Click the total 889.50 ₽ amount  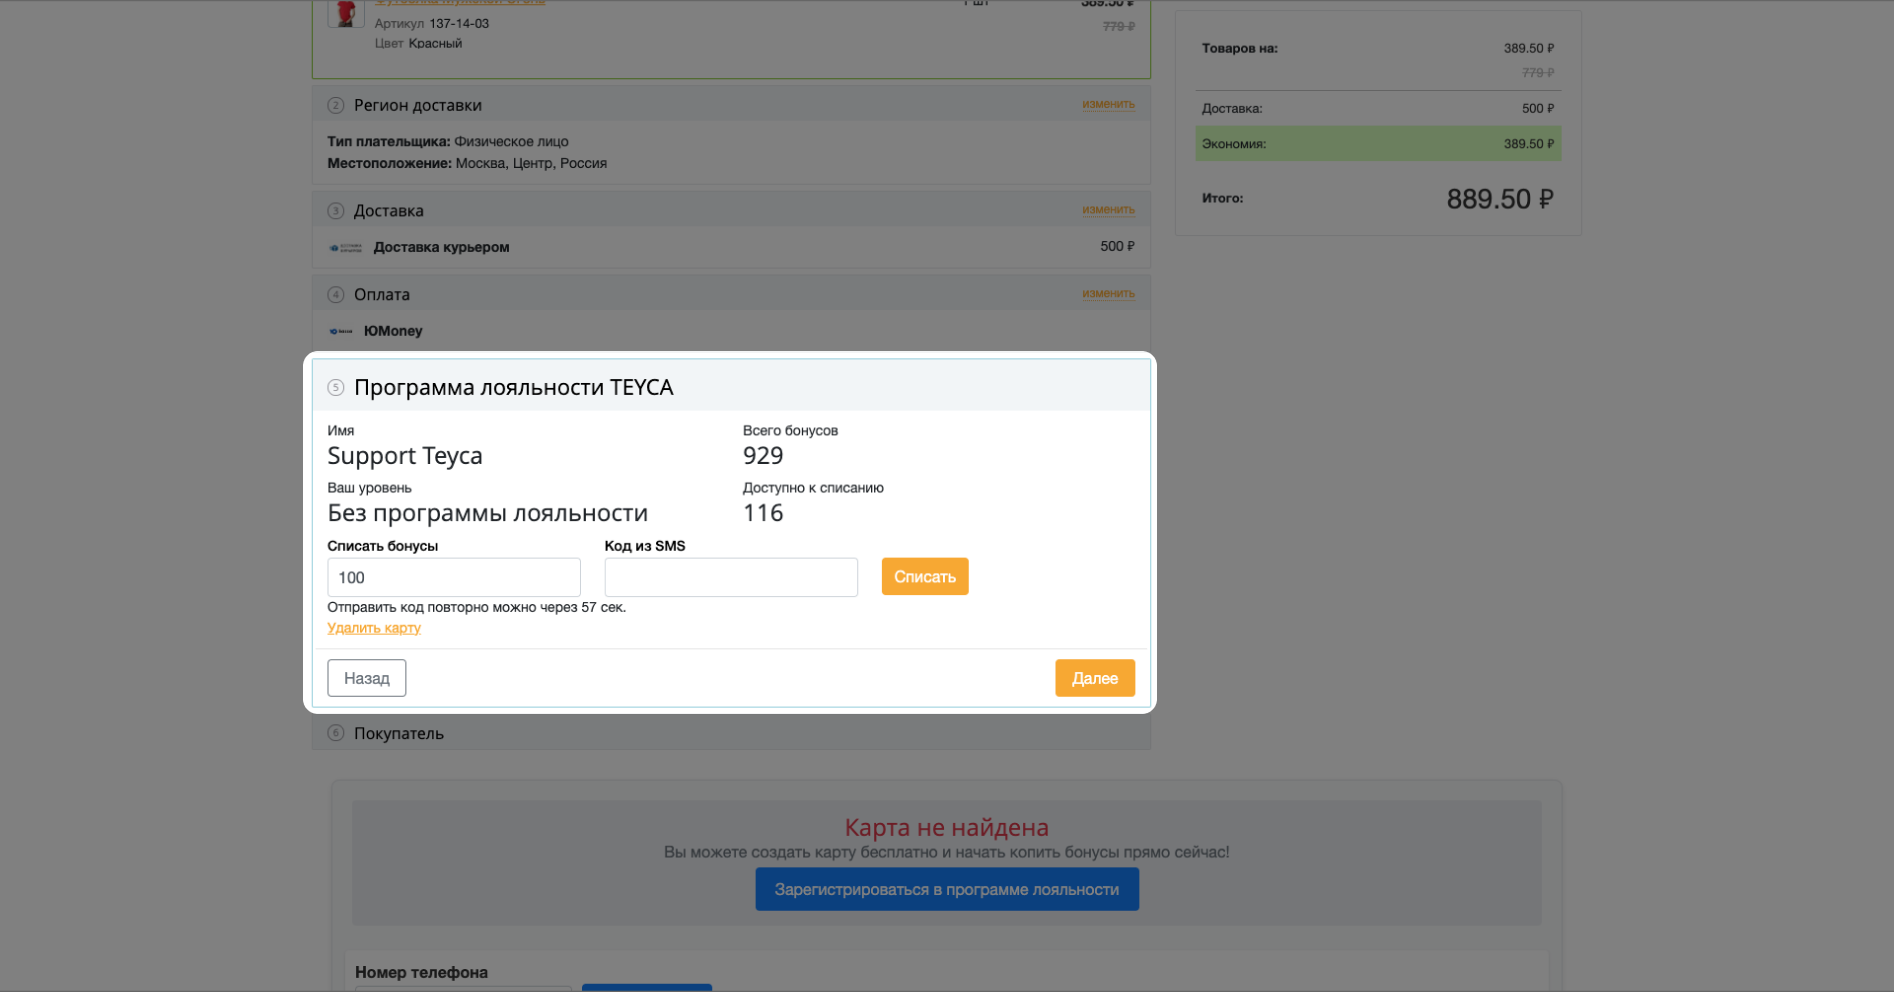pyautogui.click(x=1500, y=199)
